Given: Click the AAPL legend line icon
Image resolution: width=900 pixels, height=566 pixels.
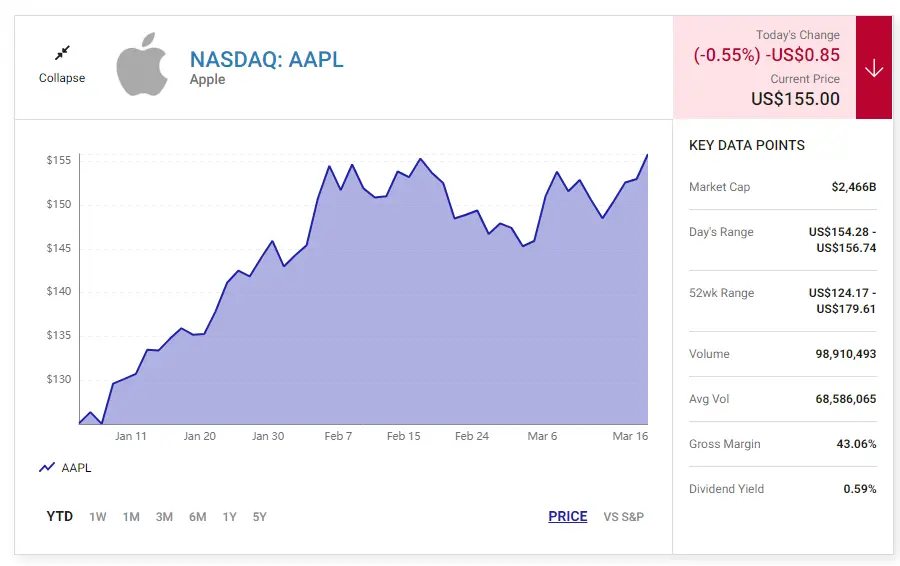Looking at the screenshot, I should (x=47, y=467).
